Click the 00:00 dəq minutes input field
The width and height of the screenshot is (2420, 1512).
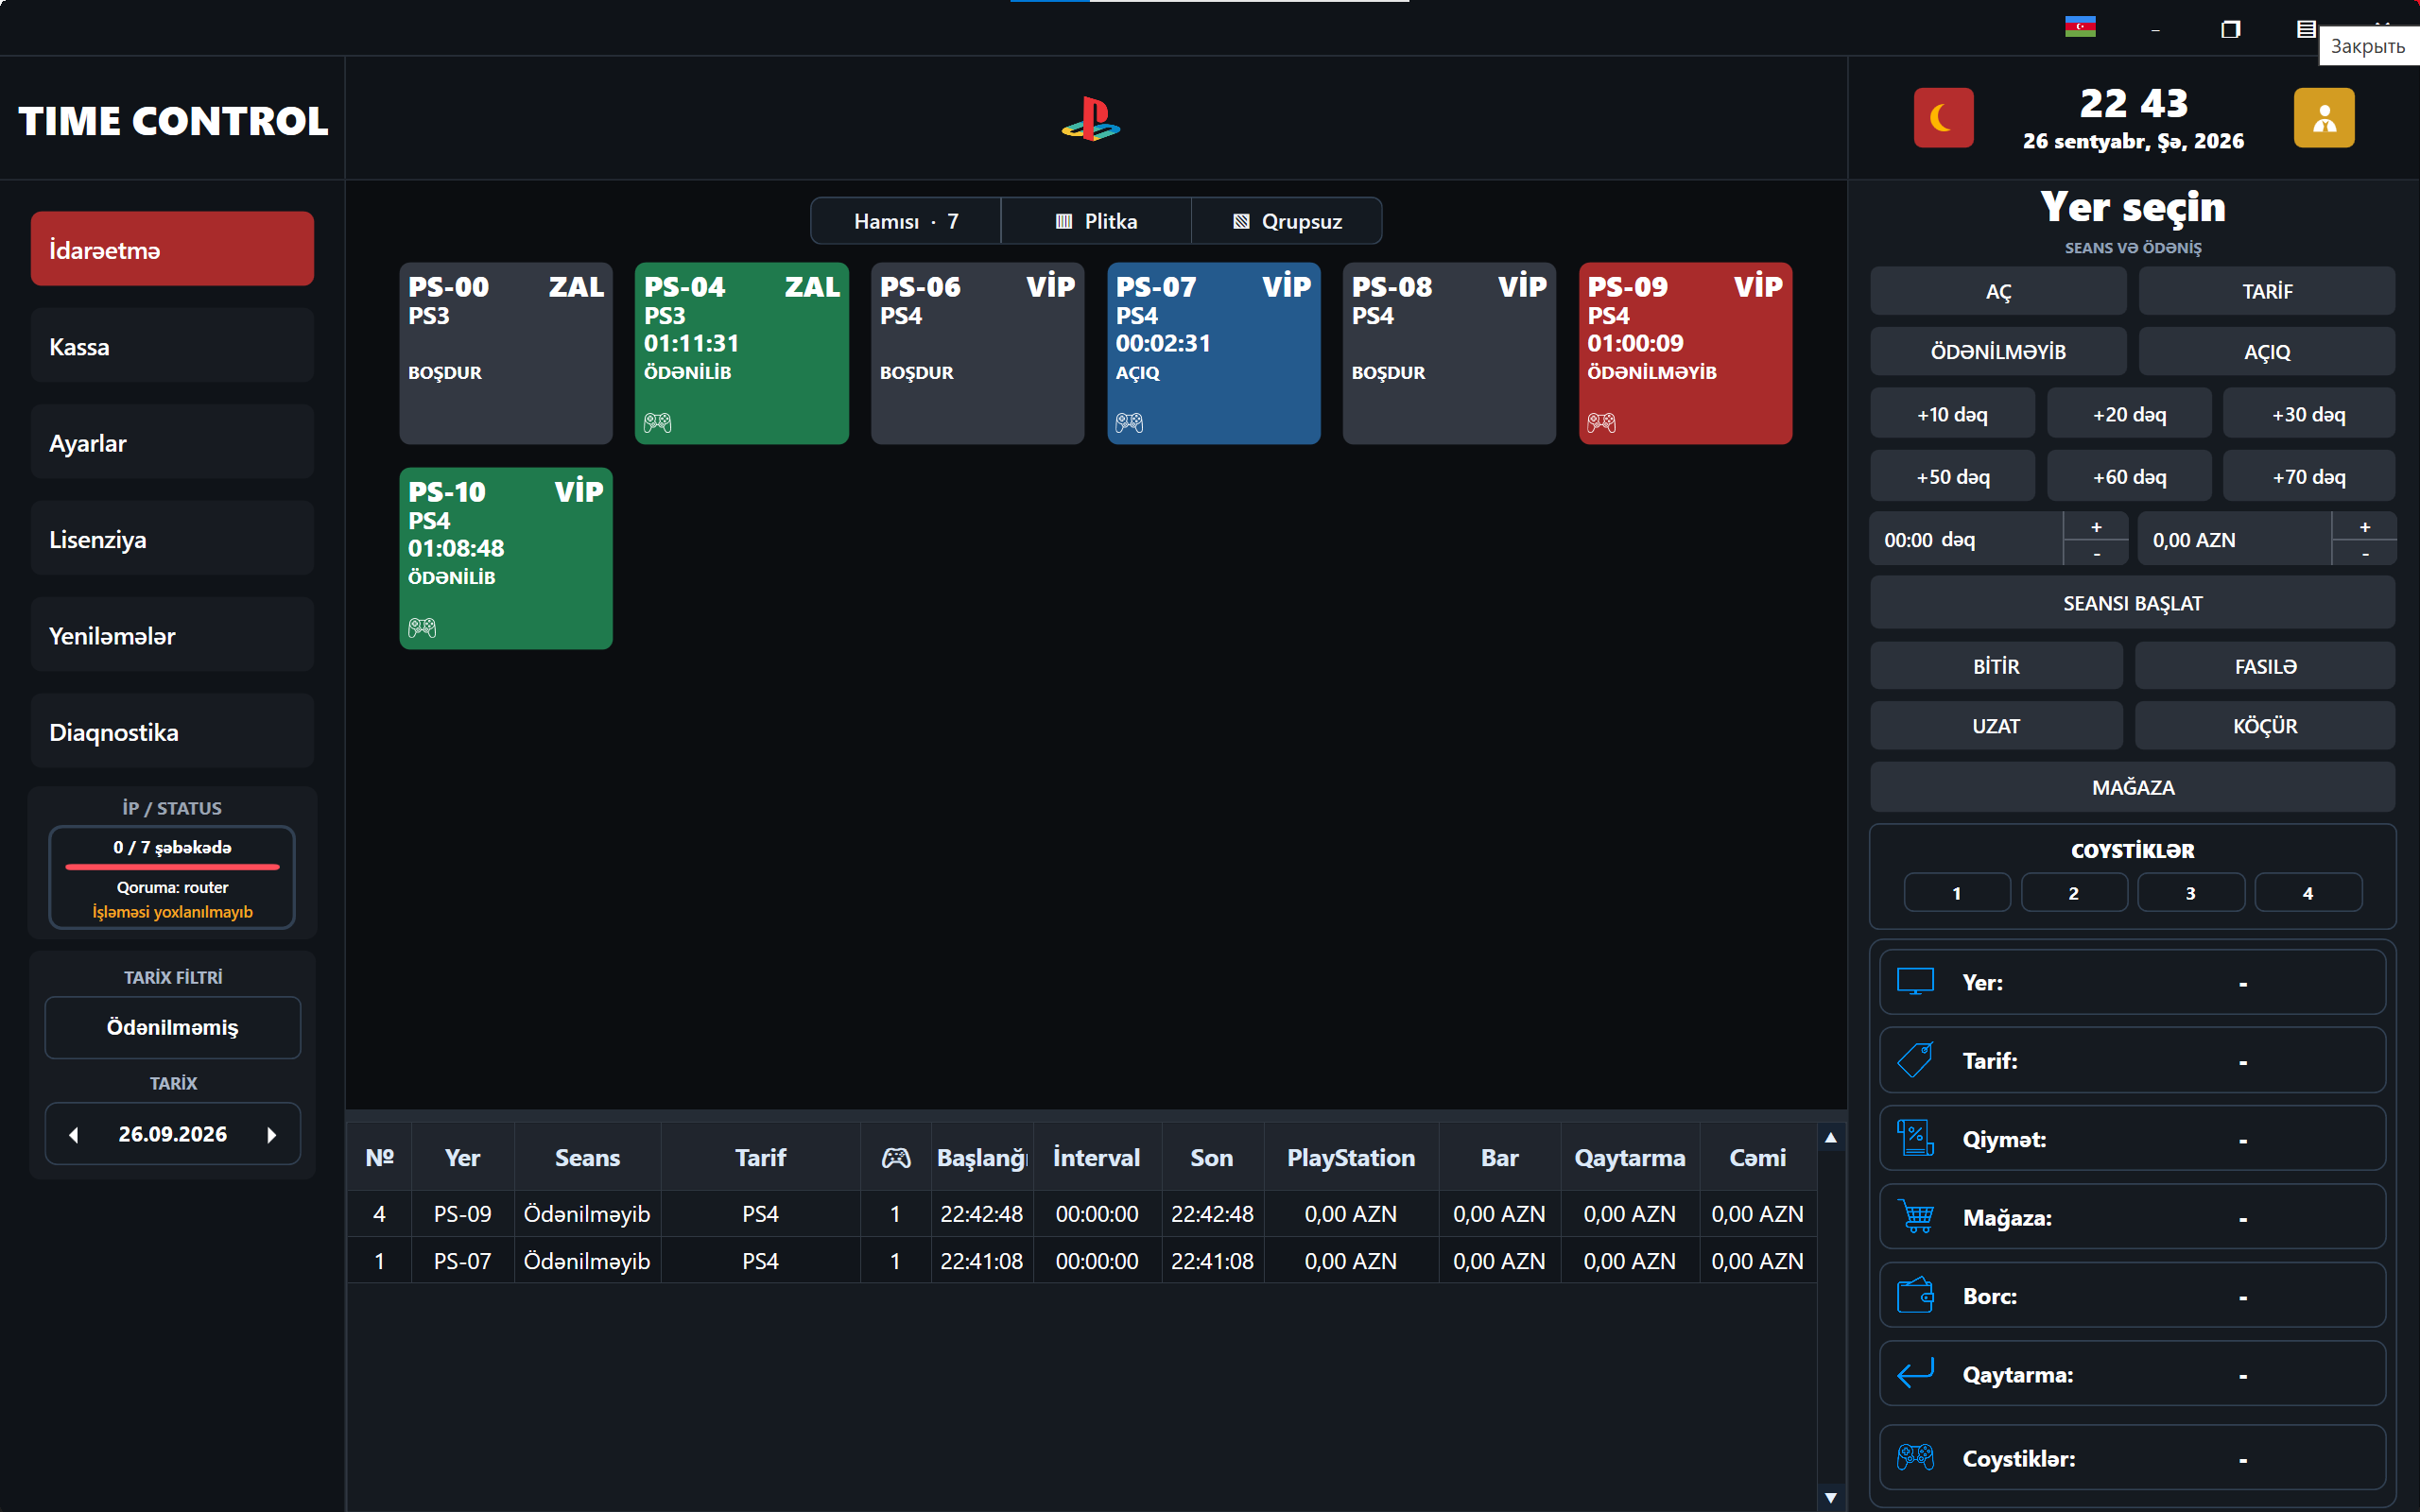pos(1966,540)
